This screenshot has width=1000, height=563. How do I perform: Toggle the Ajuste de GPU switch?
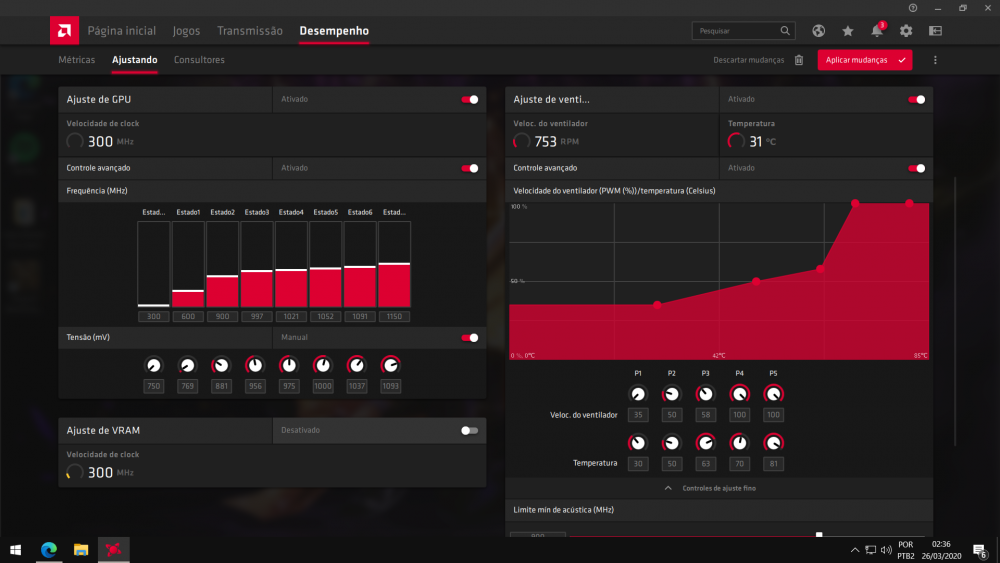(469, 100)
